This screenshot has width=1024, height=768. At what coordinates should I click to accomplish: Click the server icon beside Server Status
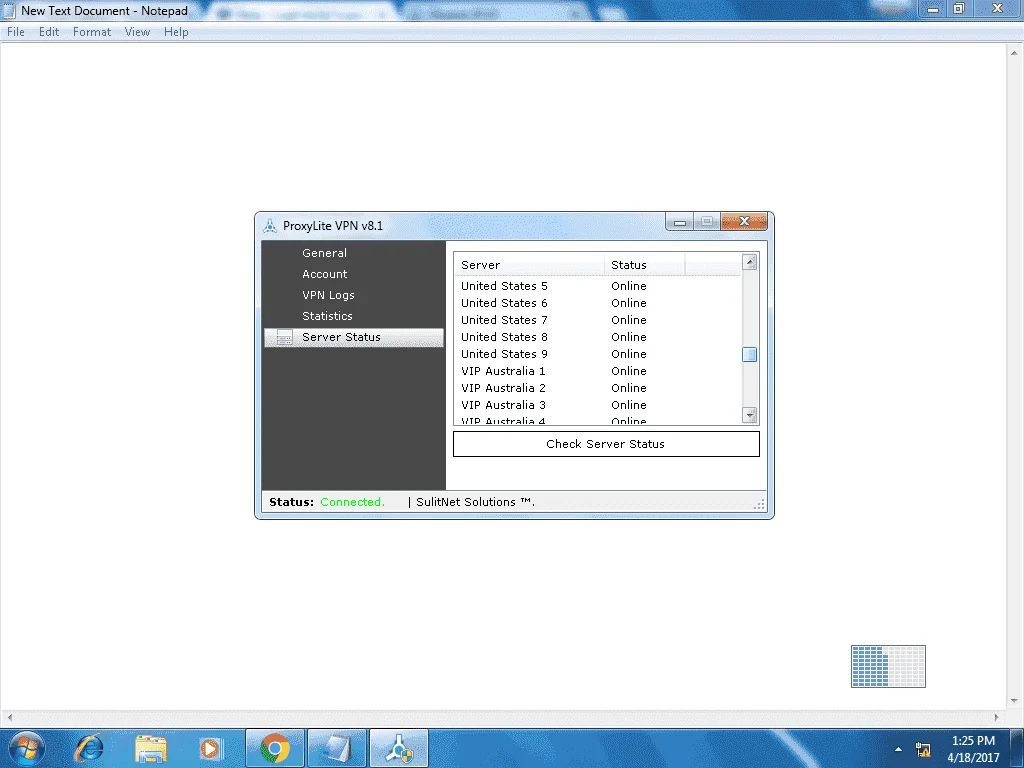(284, 337)
